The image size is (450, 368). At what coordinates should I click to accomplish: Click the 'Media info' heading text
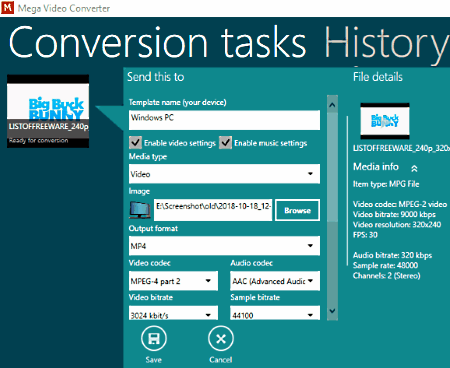point(376,166)
